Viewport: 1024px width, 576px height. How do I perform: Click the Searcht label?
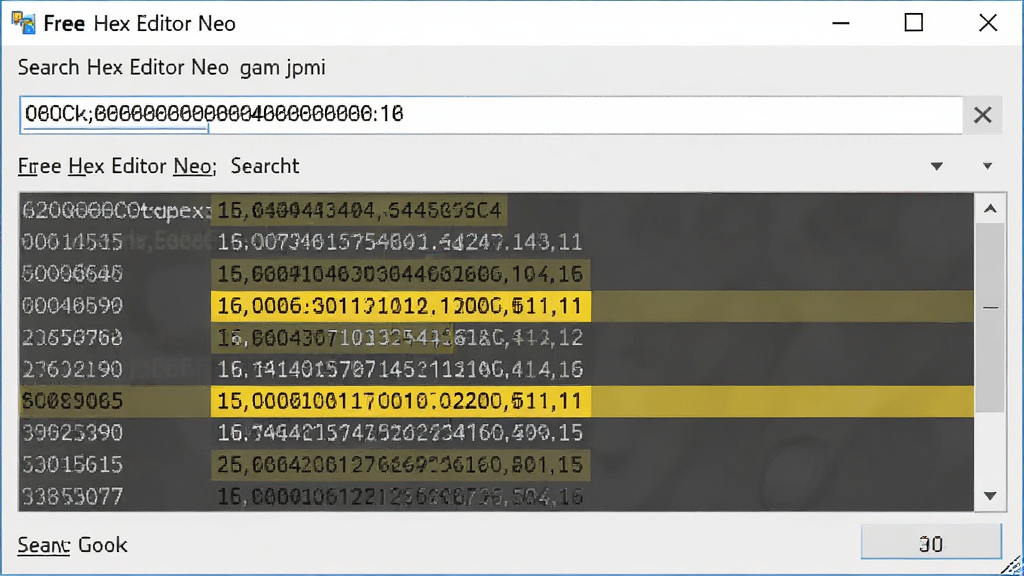click(x=264, y=167)
